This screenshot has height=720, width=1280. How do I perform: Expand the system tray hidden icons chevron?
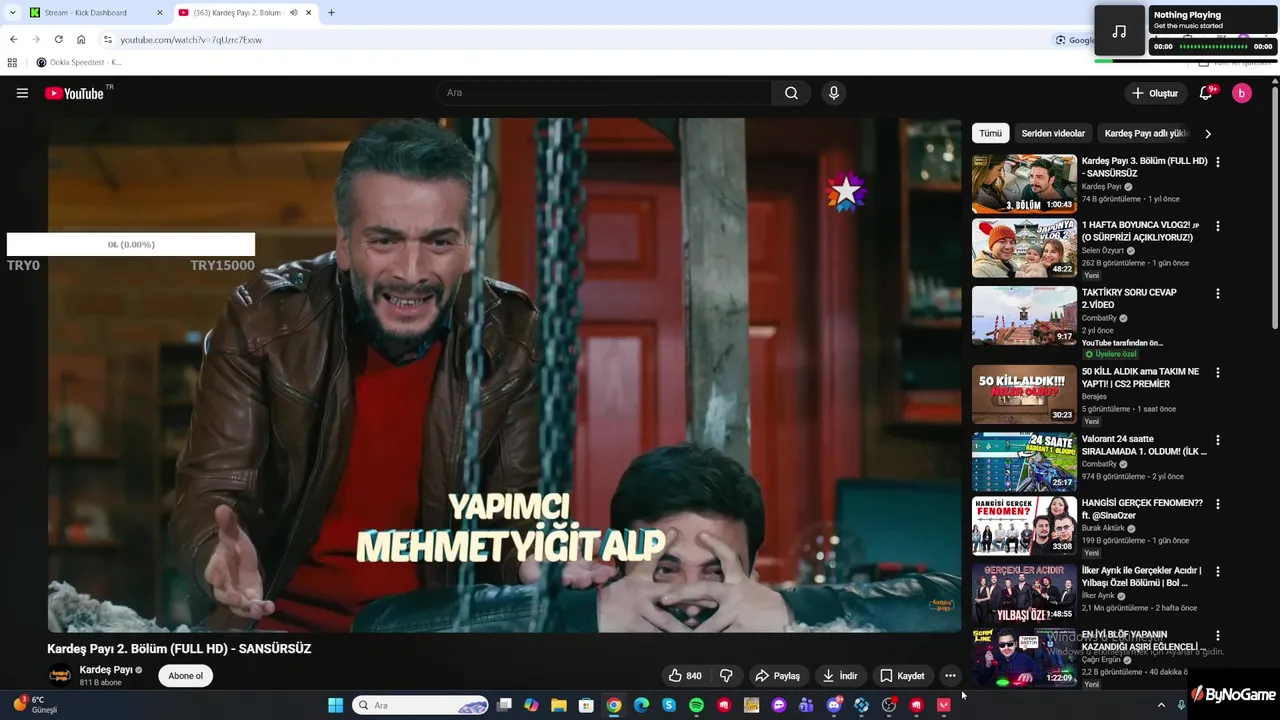tap(1161, 705)
